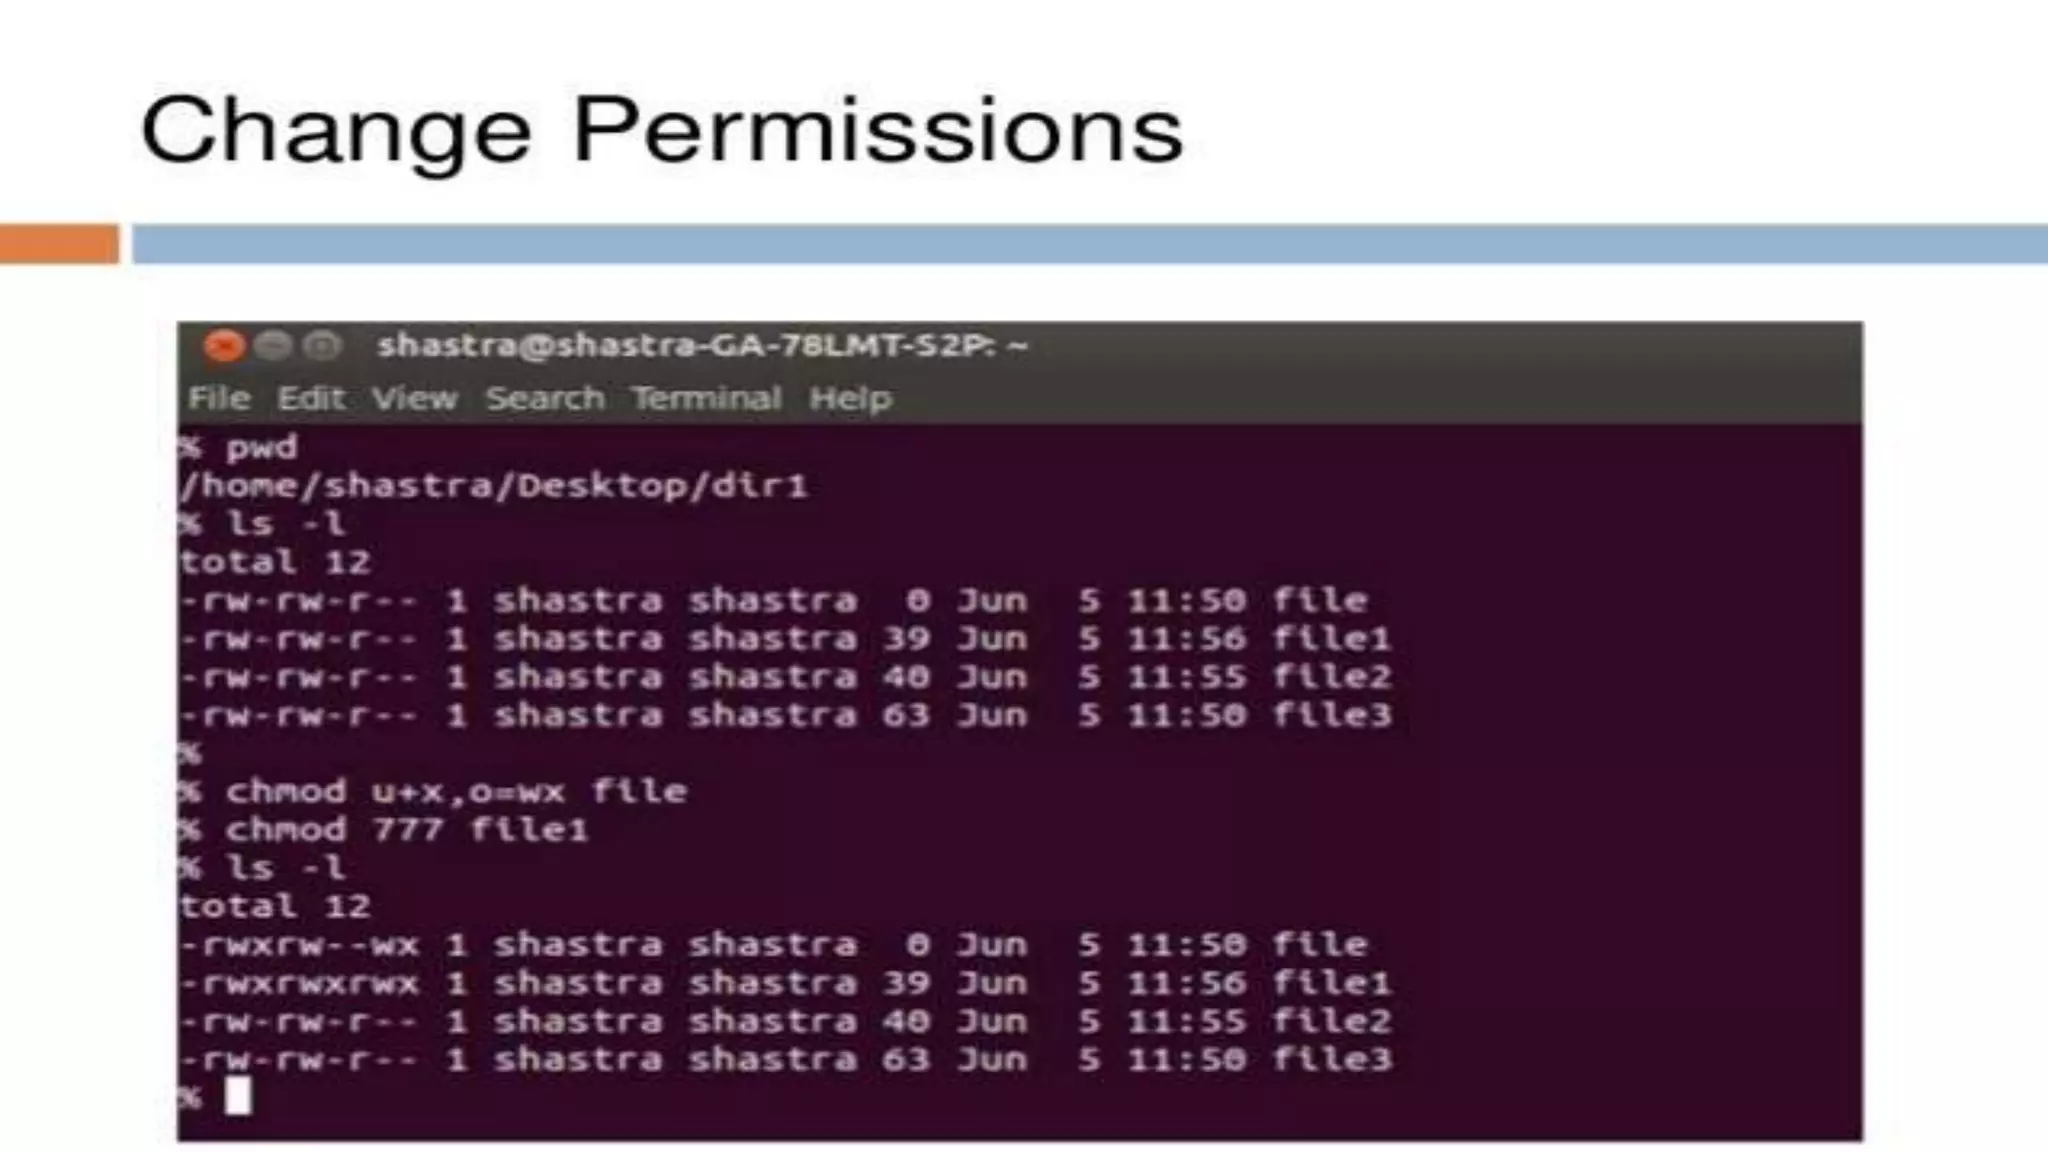This screenshot has width=2048, height=1152.
Task: Click the orange accent block under title
Action: 59,244
